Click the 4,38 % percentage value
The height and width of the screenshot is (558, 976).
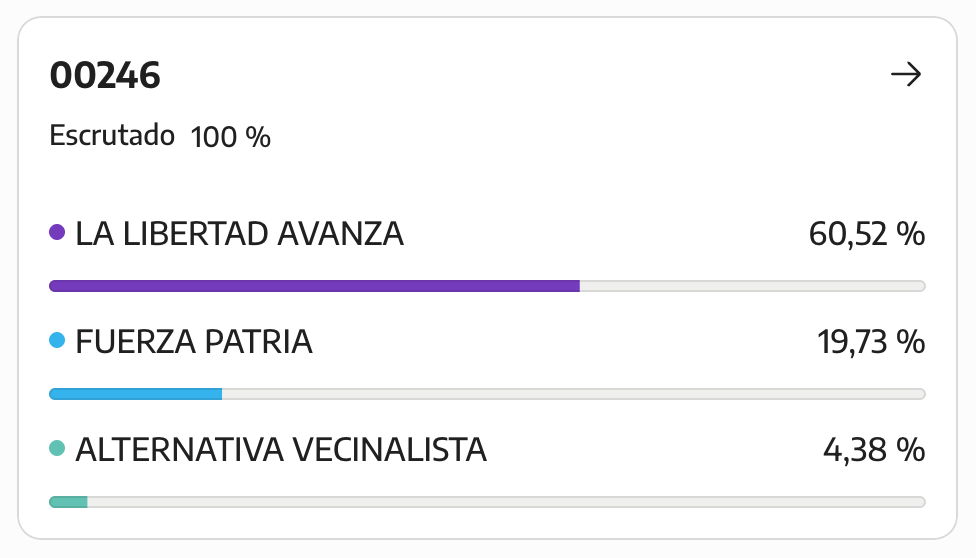(874, 450)
